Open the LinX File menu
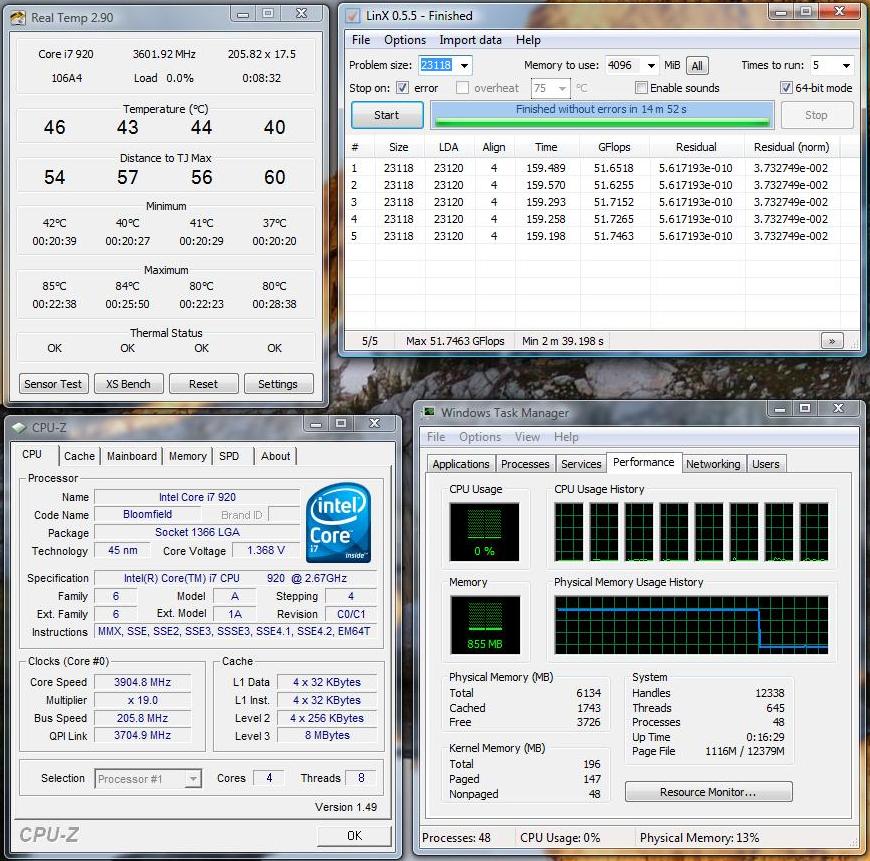 coord(361,40)
